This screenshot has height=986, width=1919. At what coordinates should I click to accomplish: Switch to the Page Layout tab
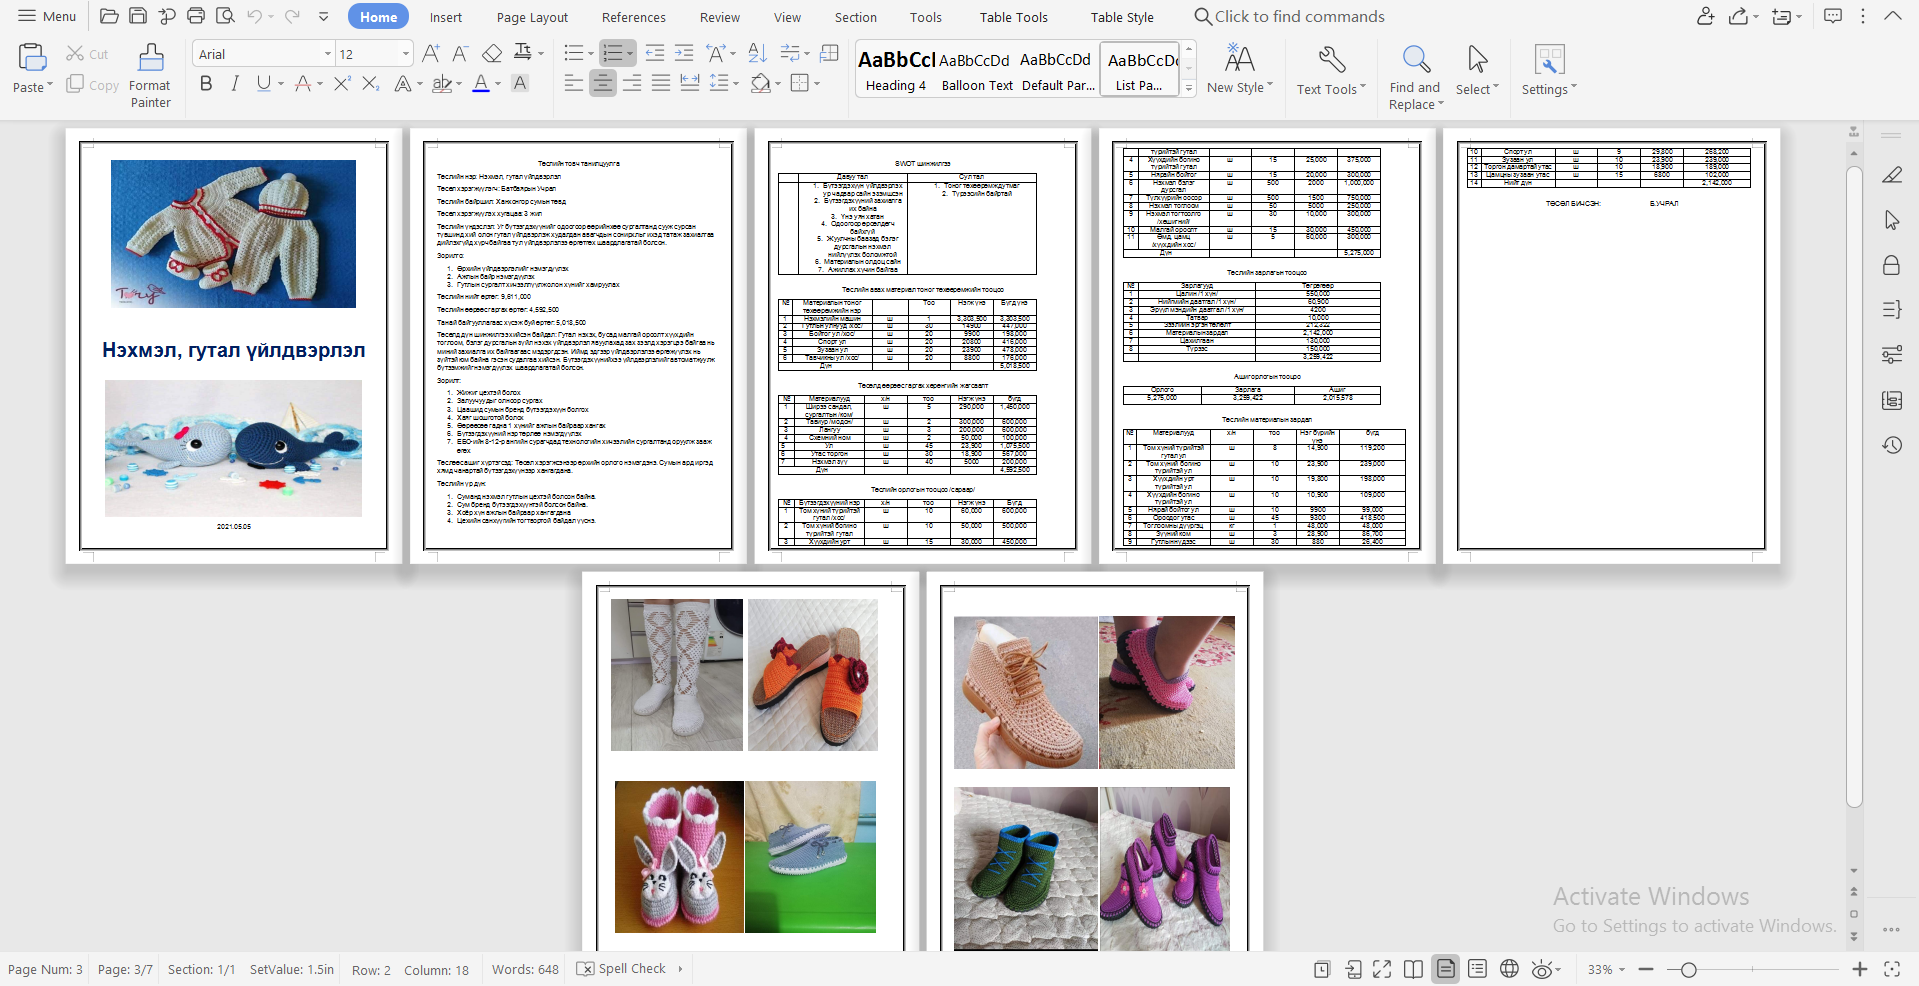click(x=532, y=17)
